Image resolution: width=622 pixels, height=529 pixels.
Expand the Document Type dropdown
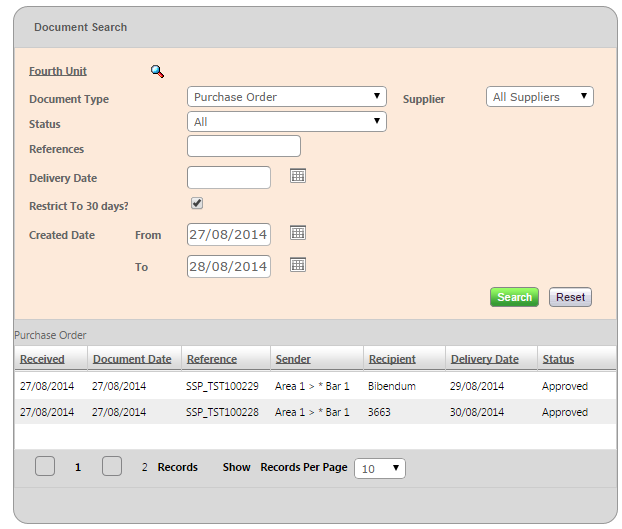click(286, 97)
